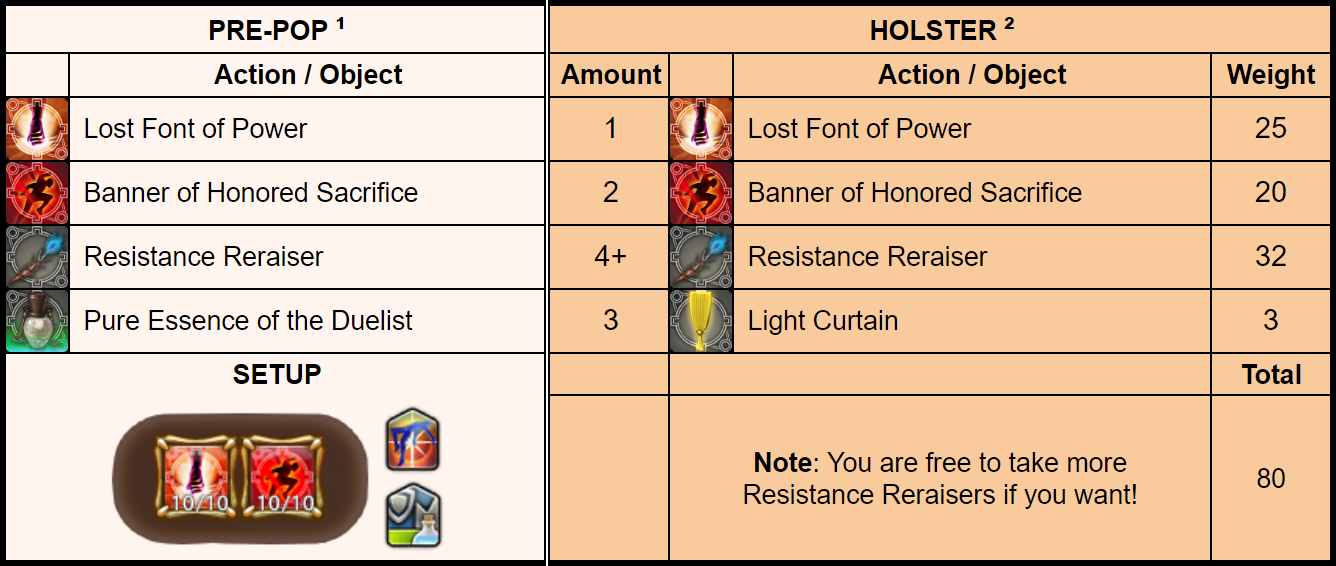Click the Lost Font of Power icon under PRE-POP

click(x=37, y=129)
